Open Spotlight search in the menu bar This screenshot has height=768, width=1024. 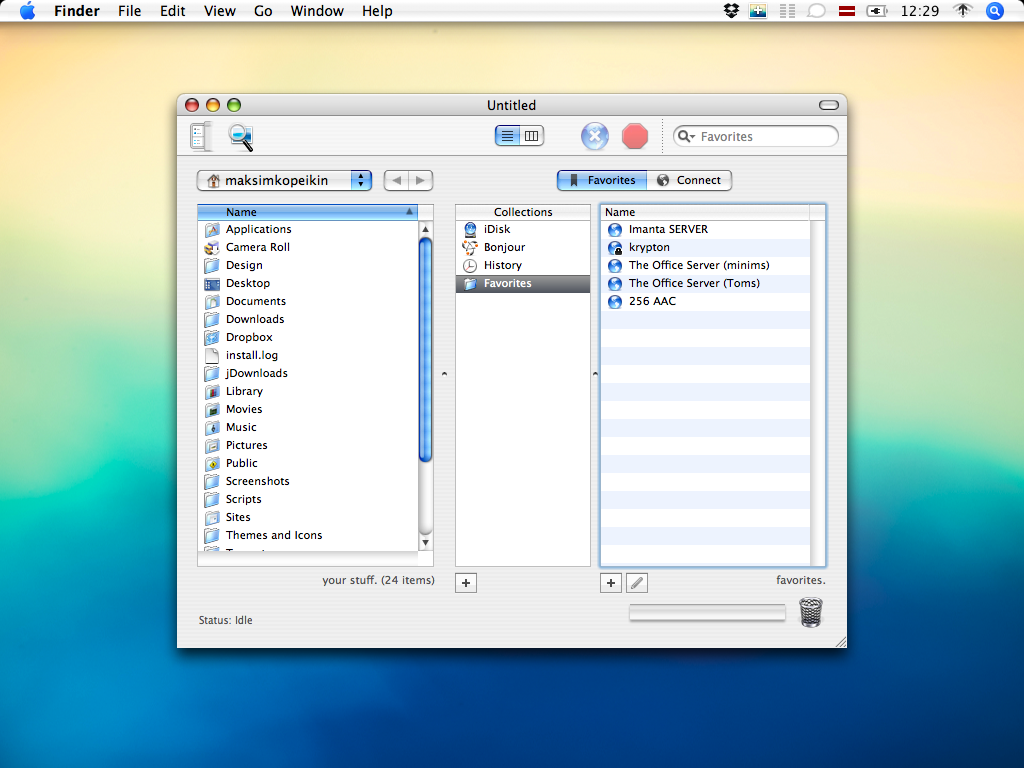coord(994,11)
